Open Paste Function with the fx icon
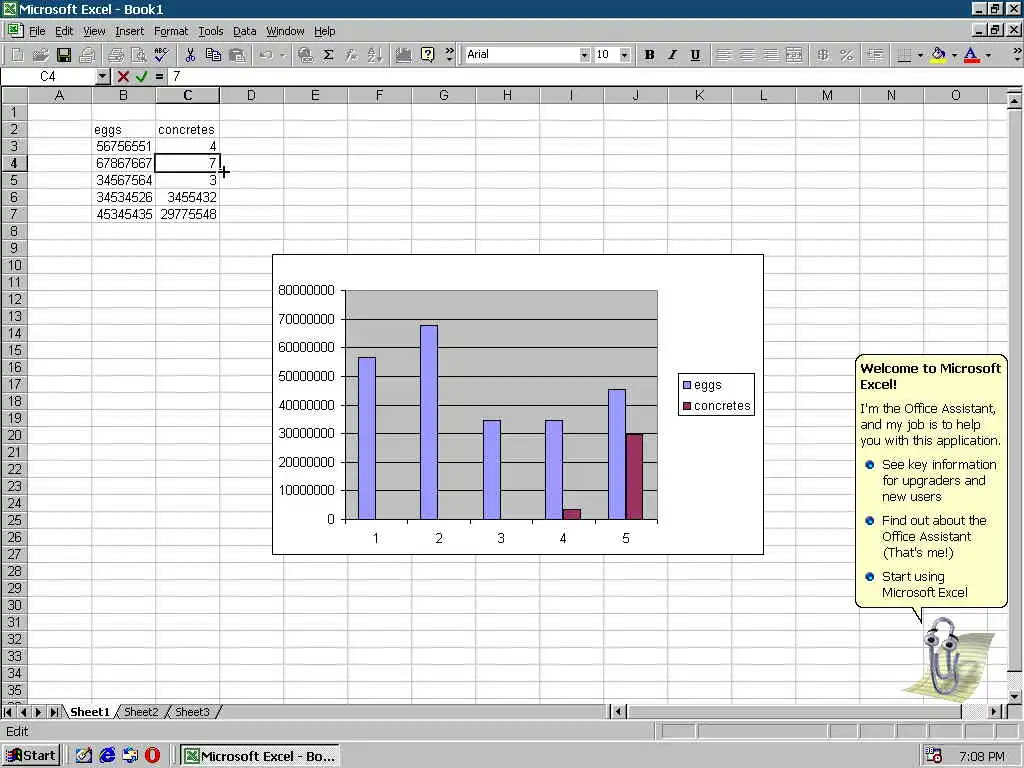The width and height of the screenshot is (1024, 768). pos(351,55)
